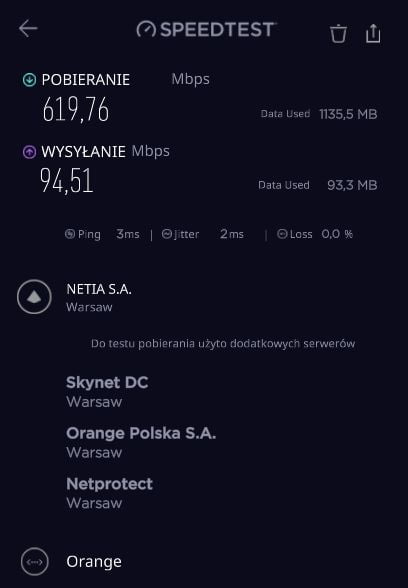Tap the Orange provider name

tap(94, 561)
